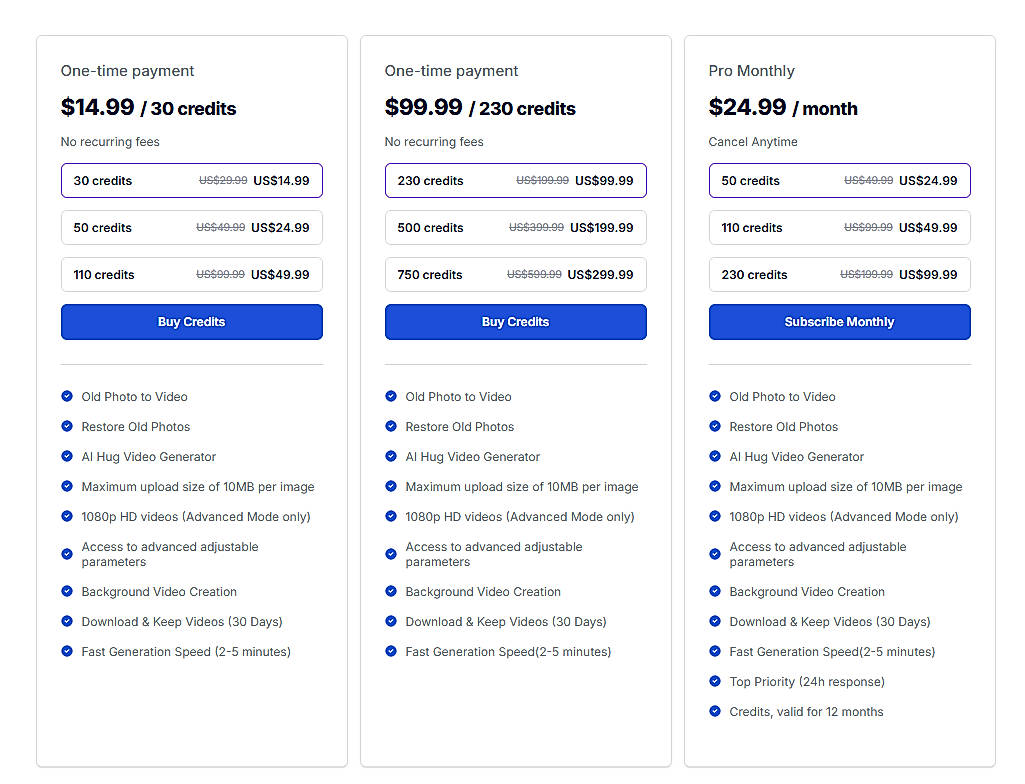Select 230 credits option in Pro Monthly card

click(839, 275)
